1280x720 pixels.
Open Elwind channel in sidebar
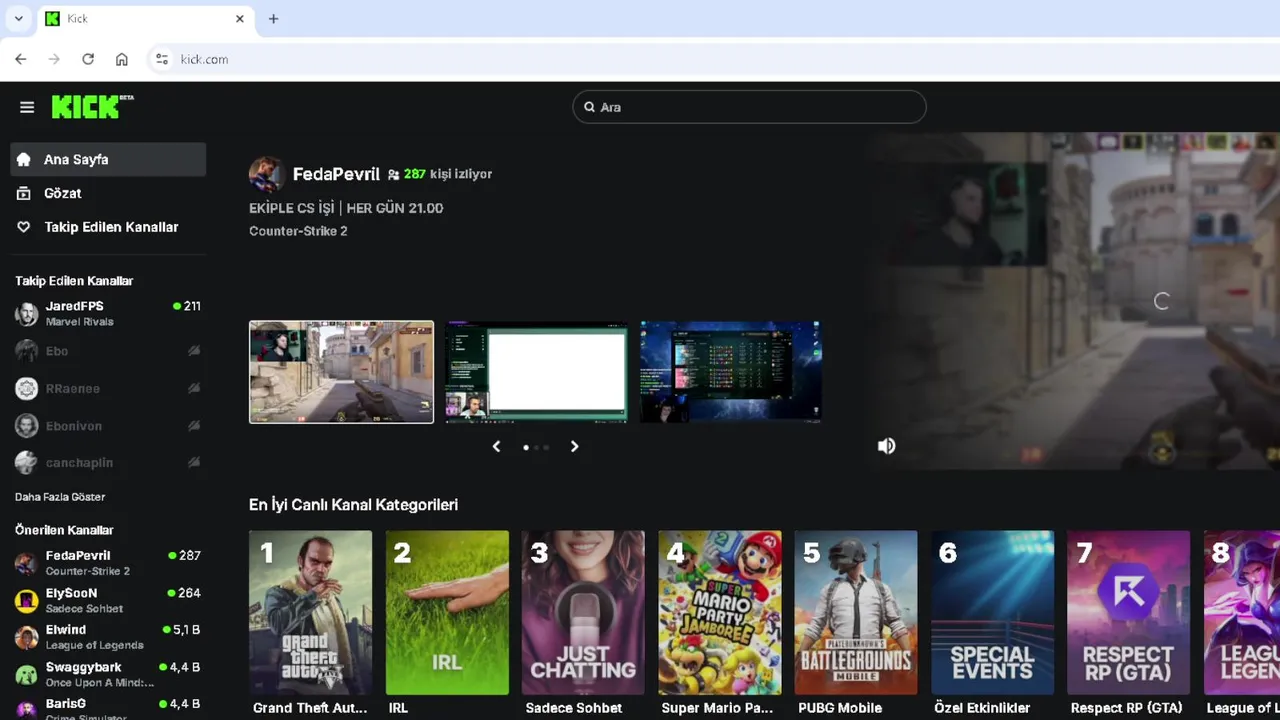click(x=108, y=637)
